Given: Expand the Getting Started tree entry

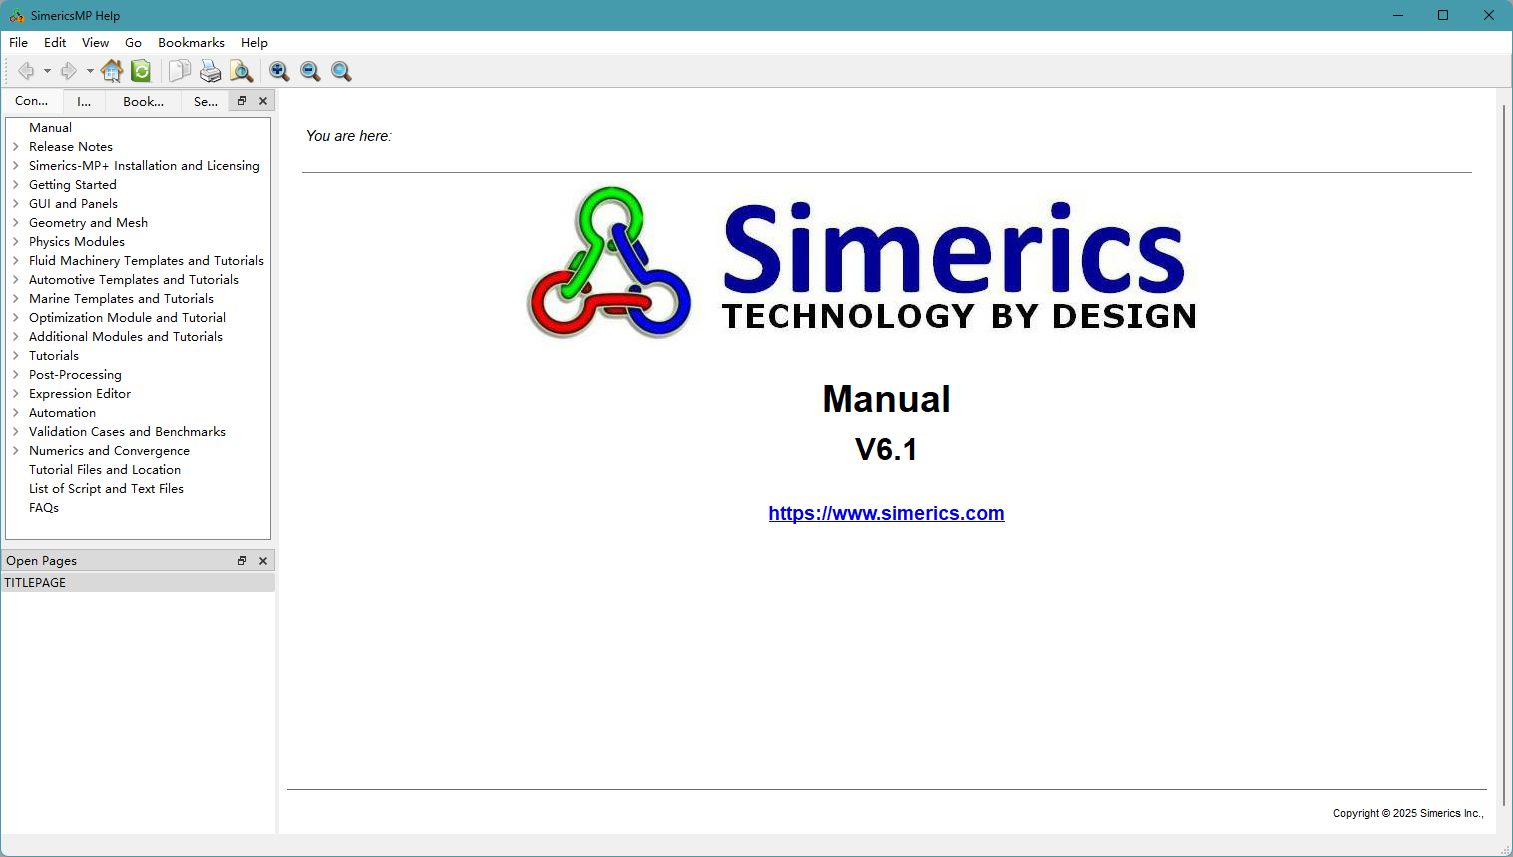Looking at the screenshot, I should [15, 184].
